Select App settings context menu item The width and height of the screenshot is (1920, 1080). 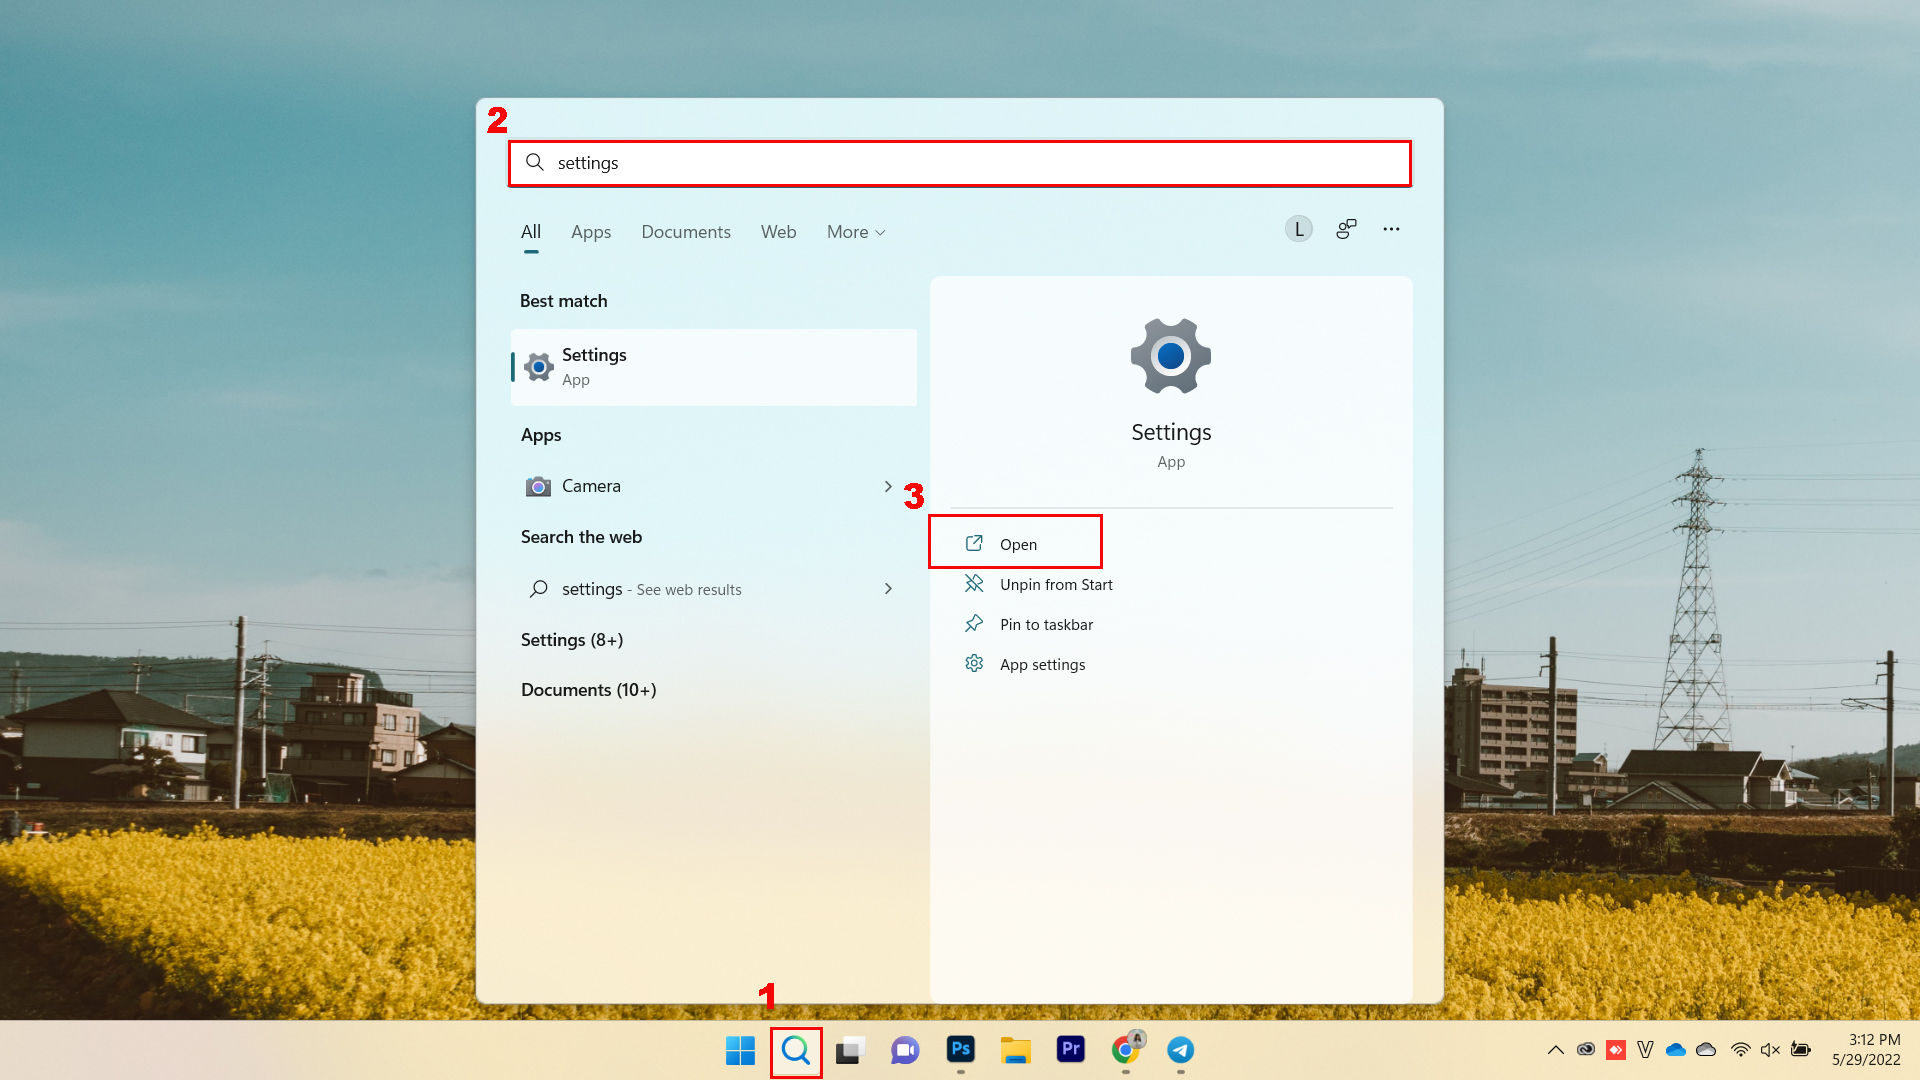pyautogui.click(x=1042, y=663)
